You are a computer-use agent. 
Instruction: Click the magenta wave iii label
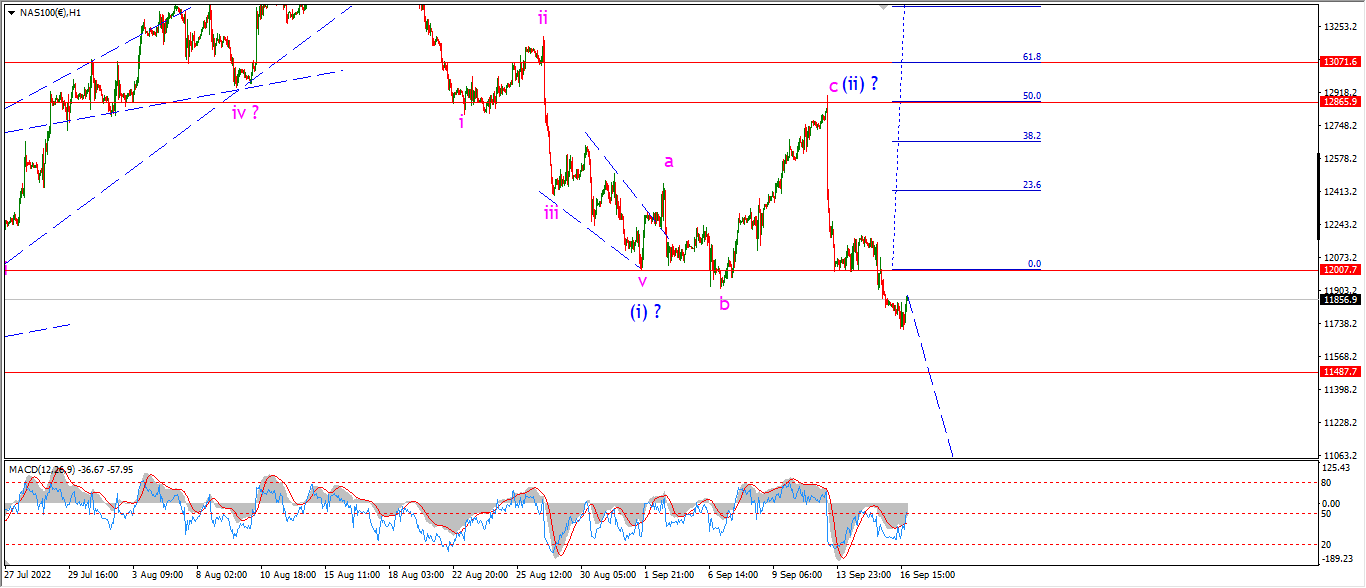(x=551, y=212)
